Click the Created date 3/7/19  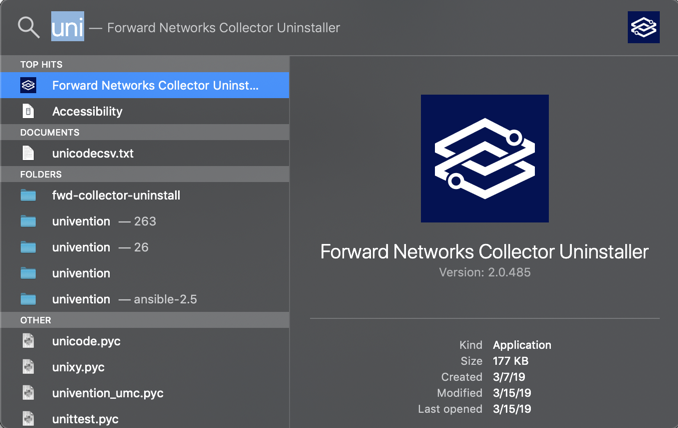click(x=509, y=377)
